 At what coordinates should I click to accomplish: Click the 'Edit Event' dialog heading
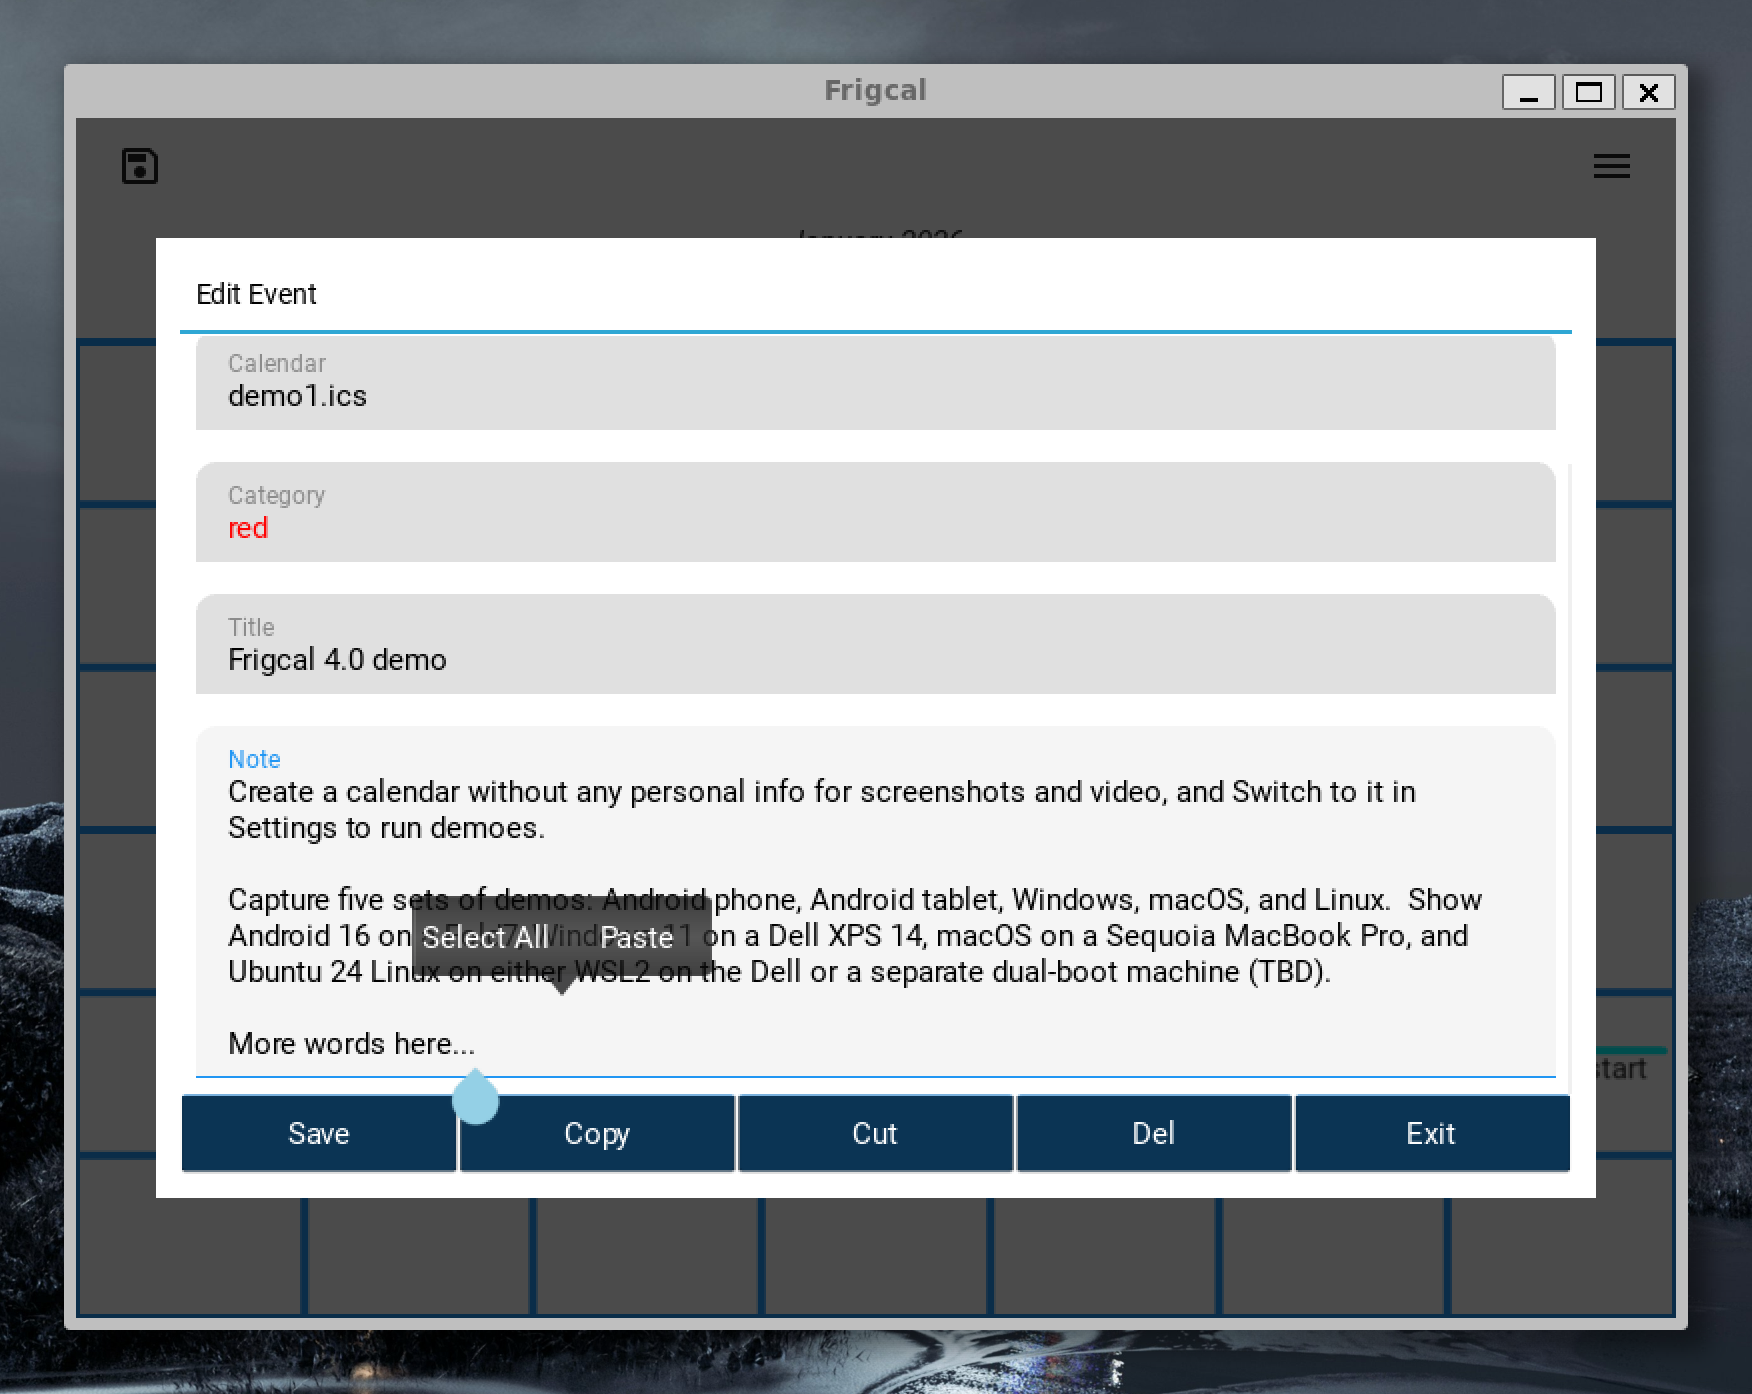(x=256, y=294)
